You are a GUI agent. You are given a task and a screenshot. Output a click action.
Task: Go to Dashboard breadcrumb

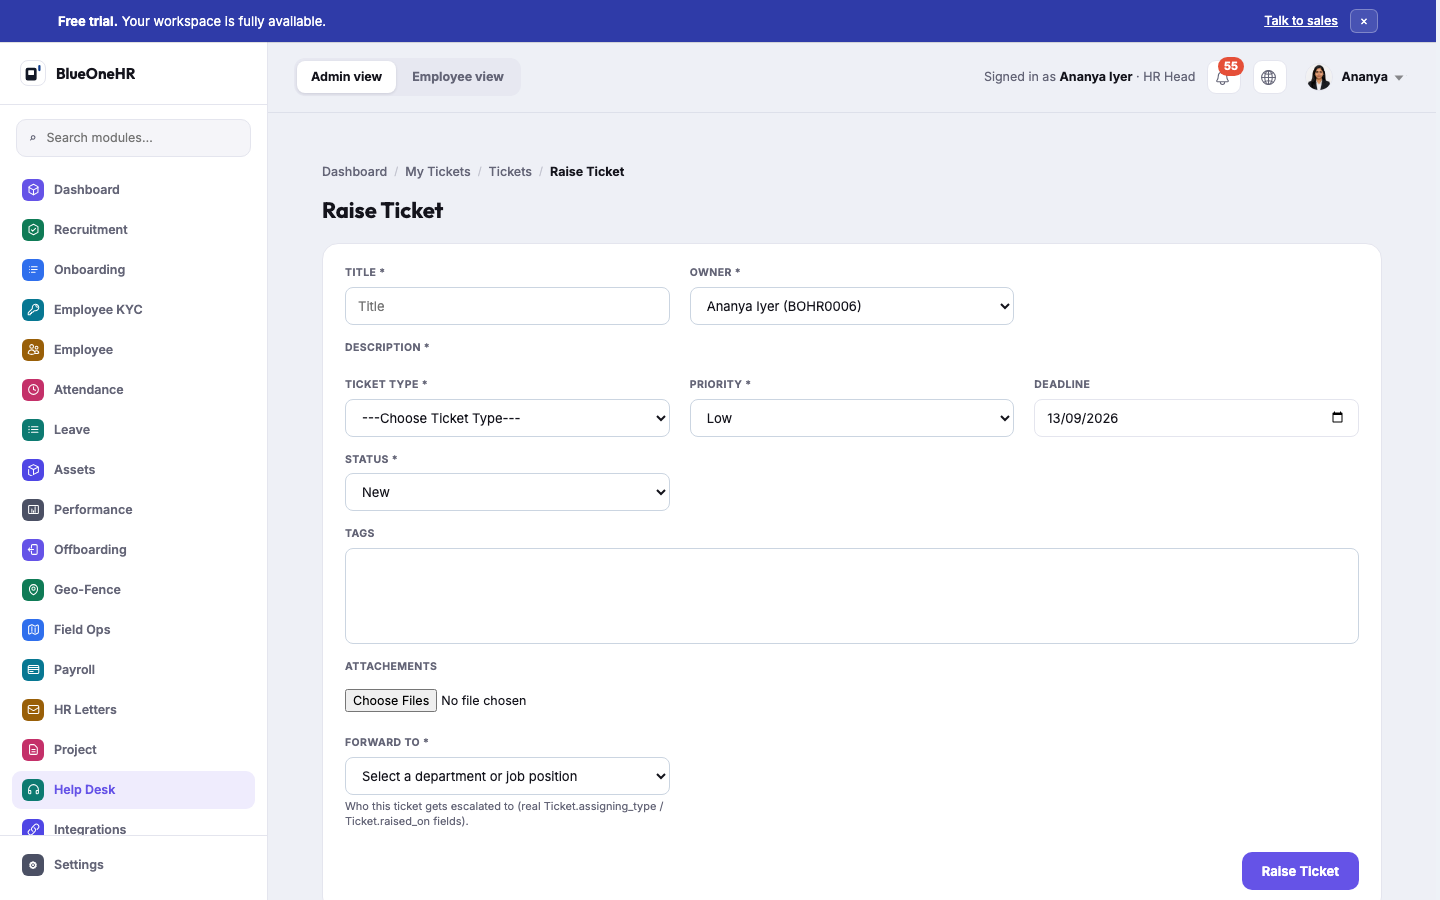tap(354, 172)
